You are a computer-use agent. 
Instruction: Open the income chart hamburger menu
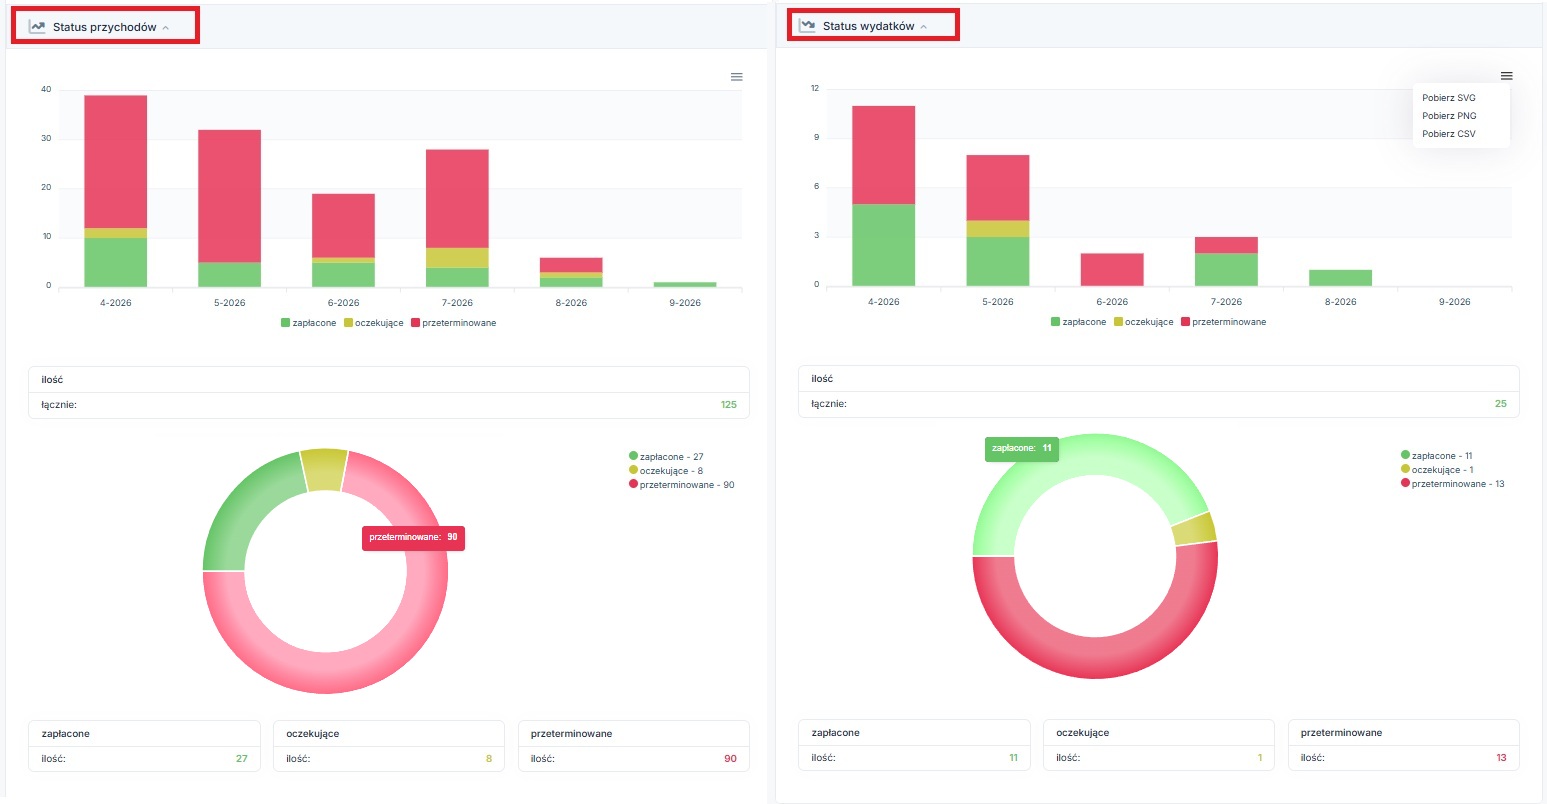(x=737, y=77)
